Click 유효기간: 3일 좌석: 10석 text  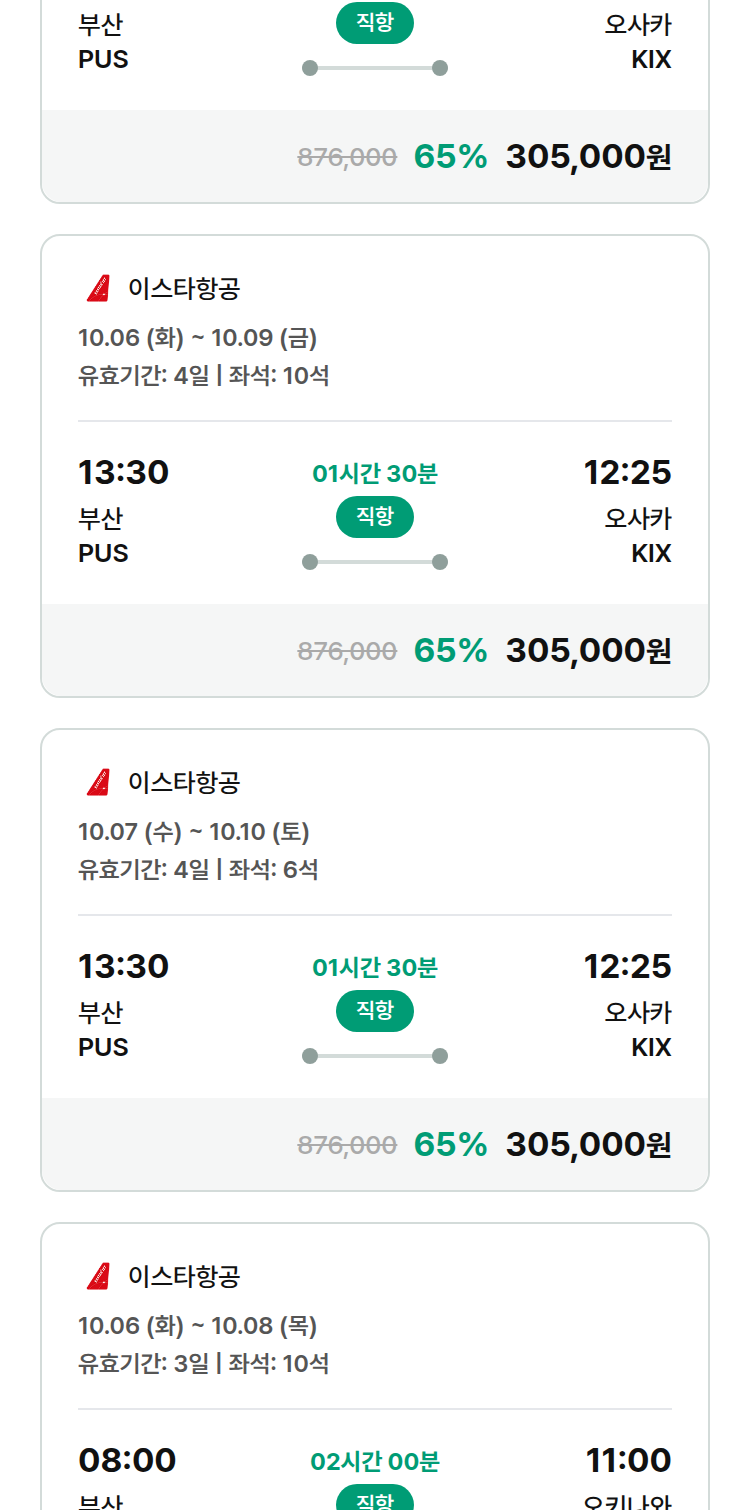pos(204,1363)
